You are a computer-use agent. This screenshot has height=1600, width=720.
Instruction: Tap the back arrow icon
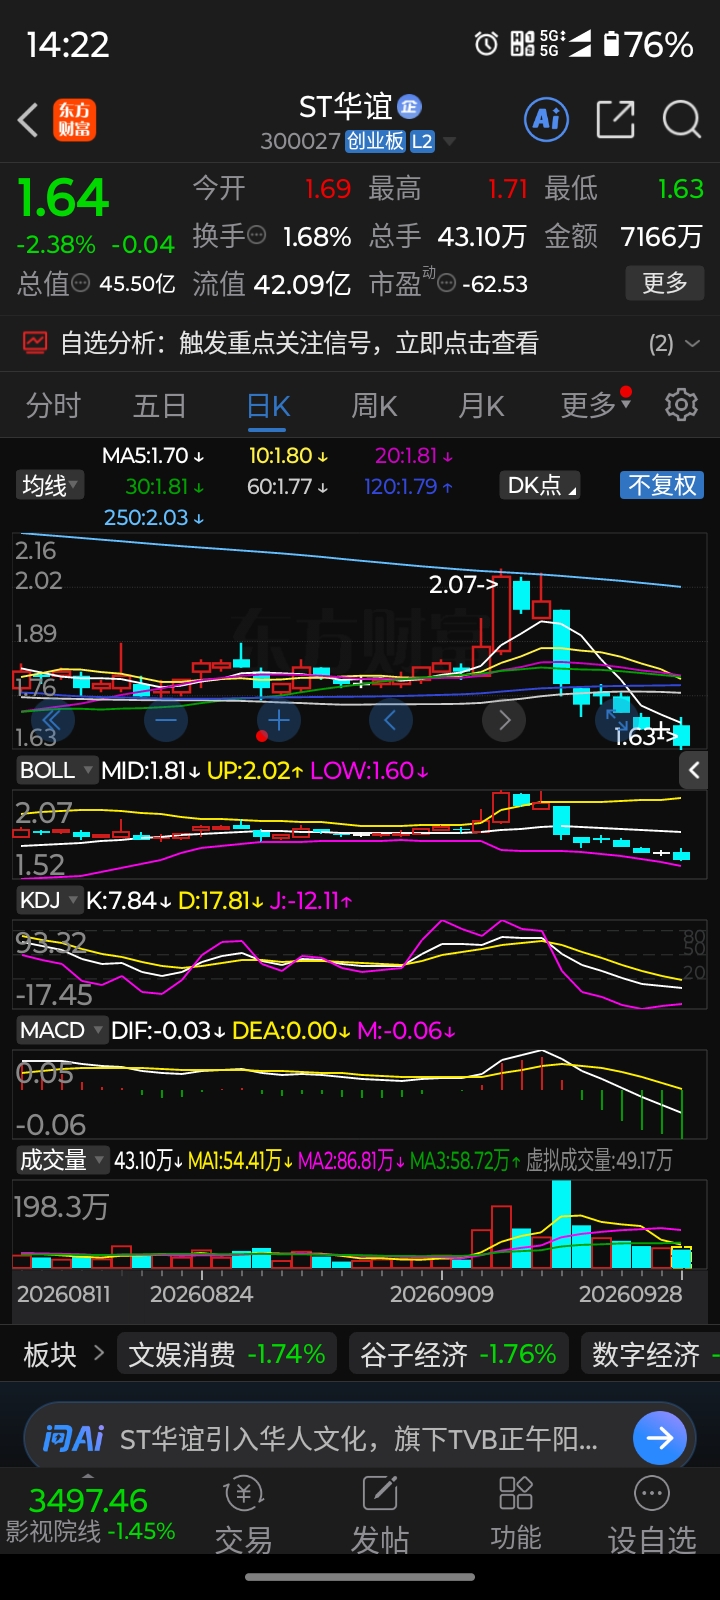coord(28,121)
